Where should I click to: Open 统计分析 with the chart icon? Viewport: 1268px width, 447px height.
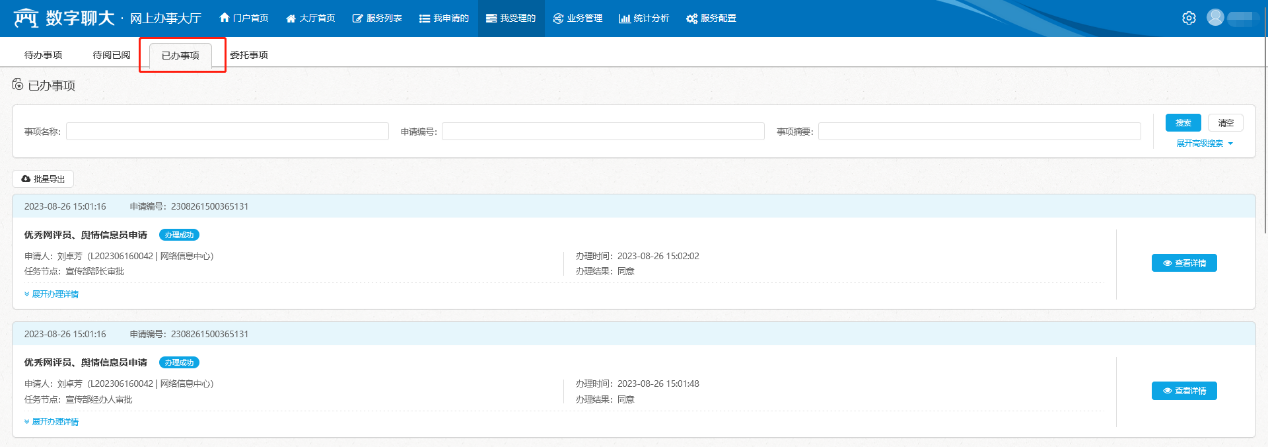pos(644,18)
